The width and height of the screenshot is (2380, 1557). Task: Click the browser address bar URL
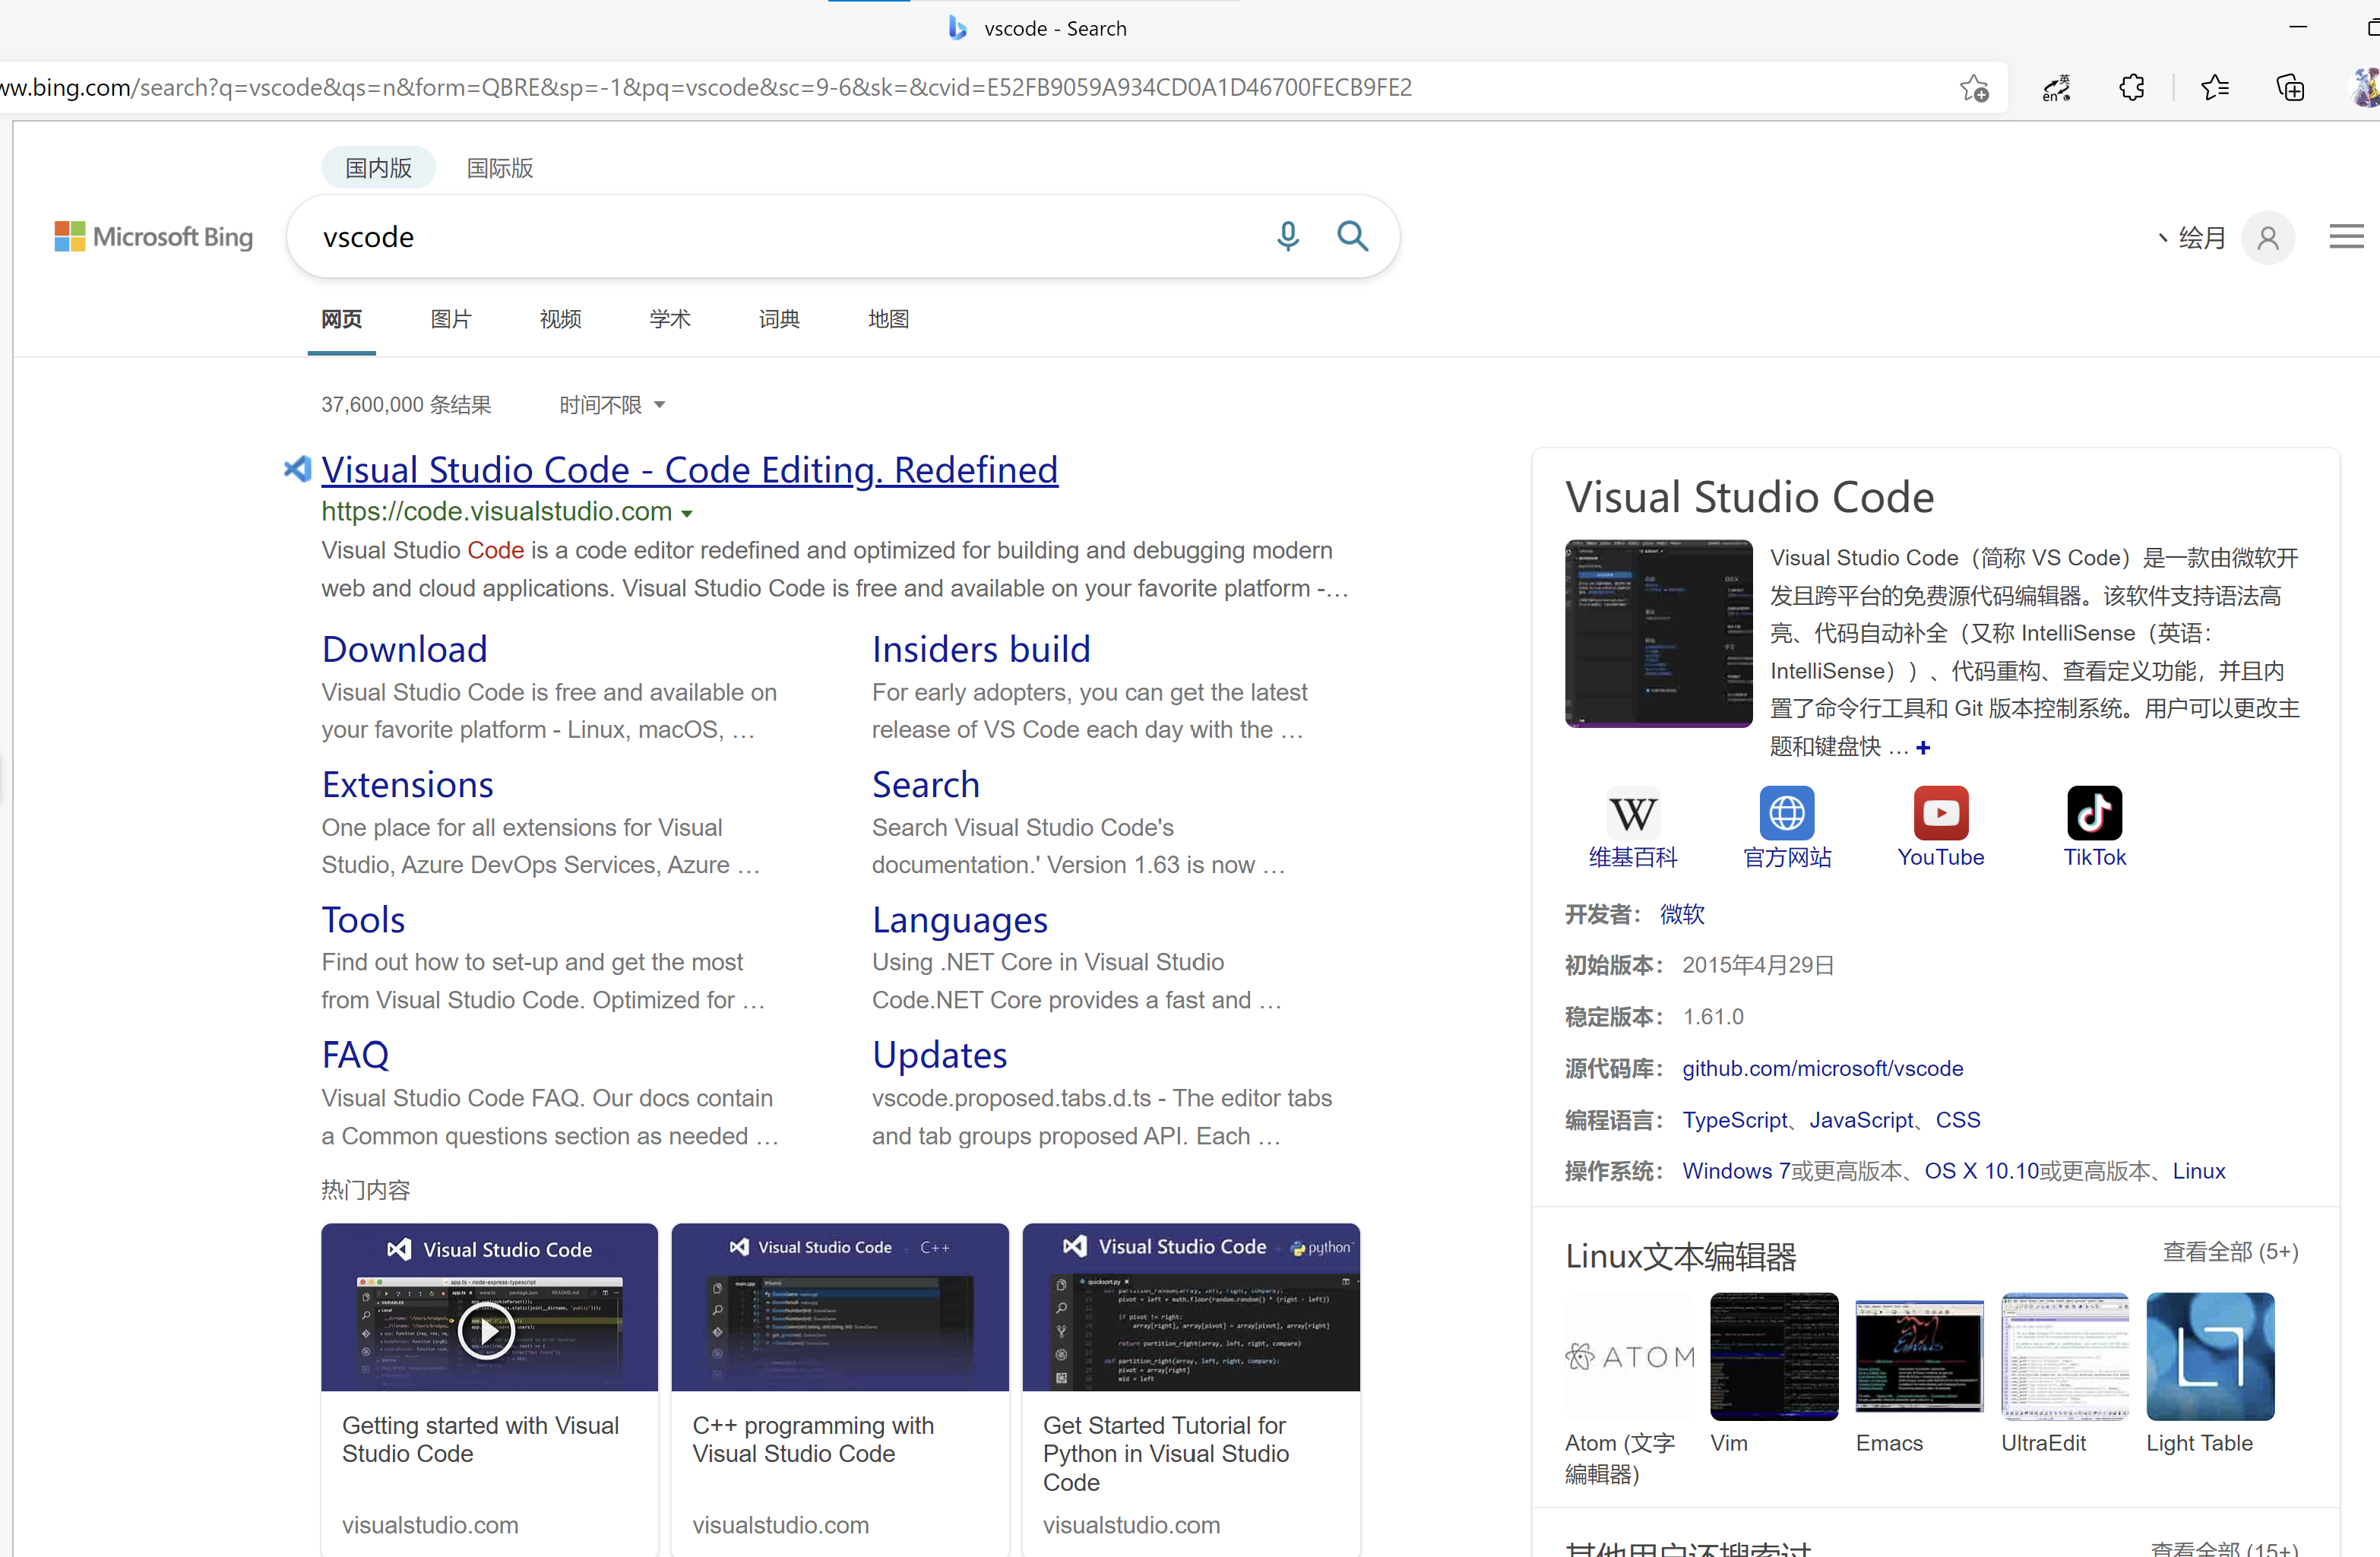[706, 88]
